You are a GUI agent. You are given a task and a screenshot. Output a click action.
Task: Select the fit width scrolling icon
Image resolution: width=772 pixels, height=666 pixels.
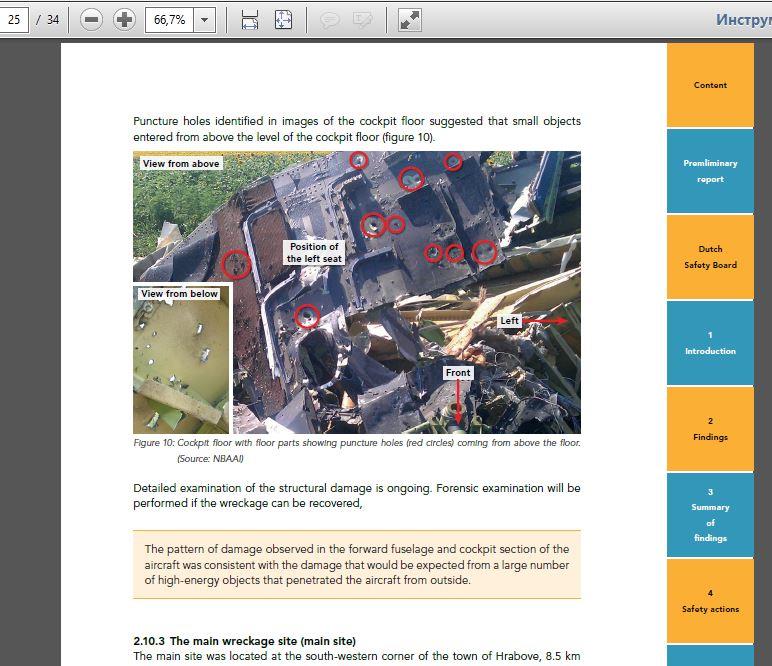coord(250,20)
